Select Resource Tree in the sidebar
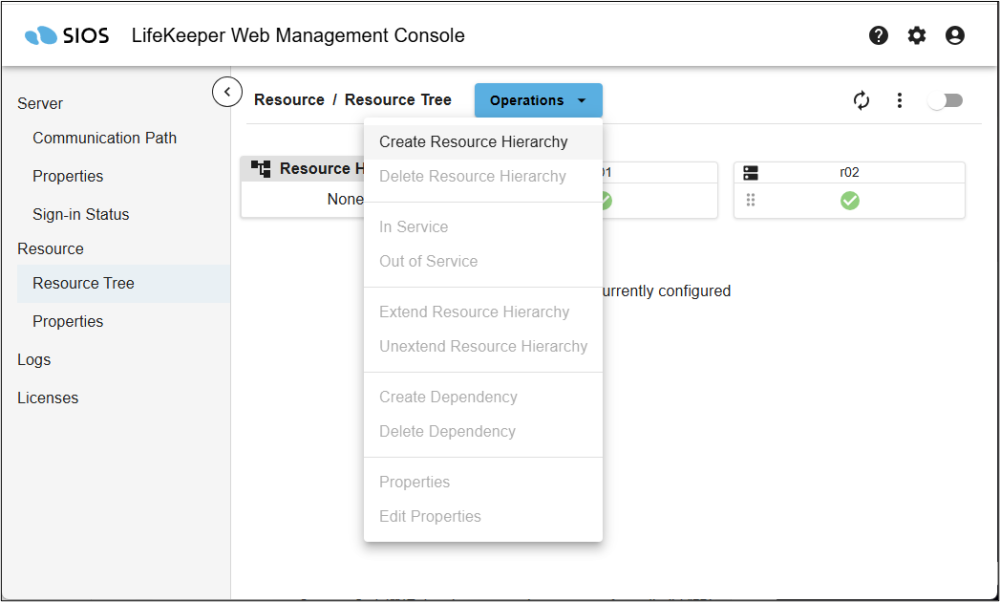 (83, 283)
